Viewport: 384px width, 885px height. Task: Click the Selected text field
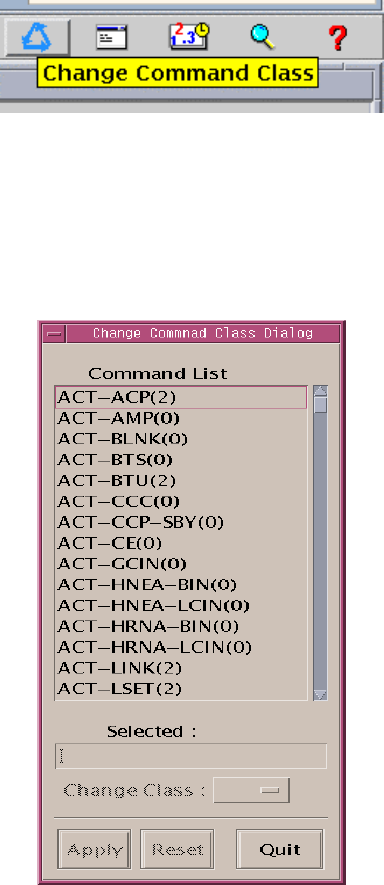coord(191,756)
